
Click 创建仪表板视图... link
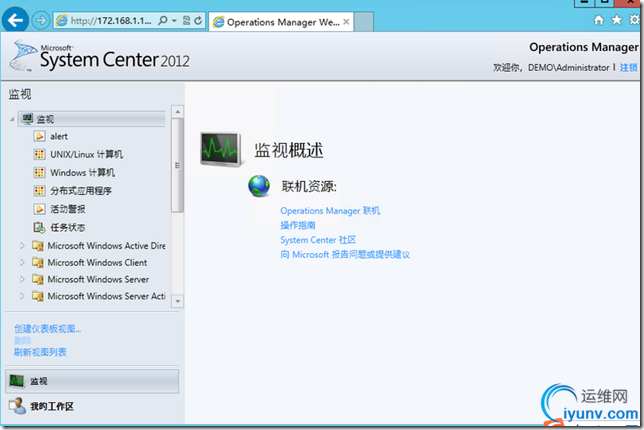click(48, 329)
